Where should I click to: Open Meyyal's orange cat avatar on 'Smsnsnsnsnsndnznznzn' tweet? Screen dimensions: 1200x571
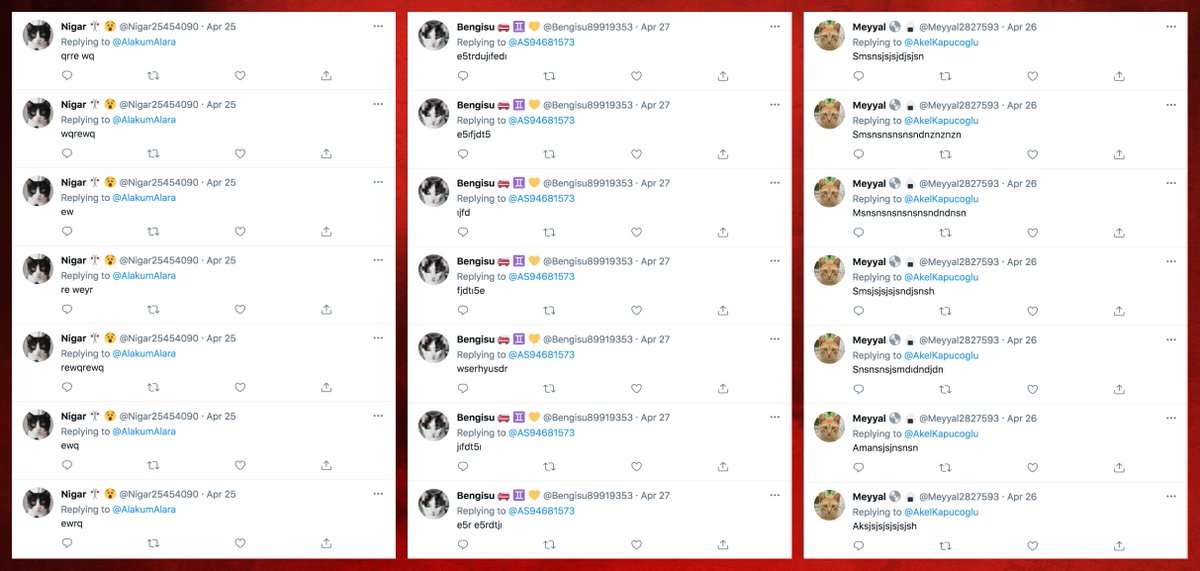pos(829,114)
